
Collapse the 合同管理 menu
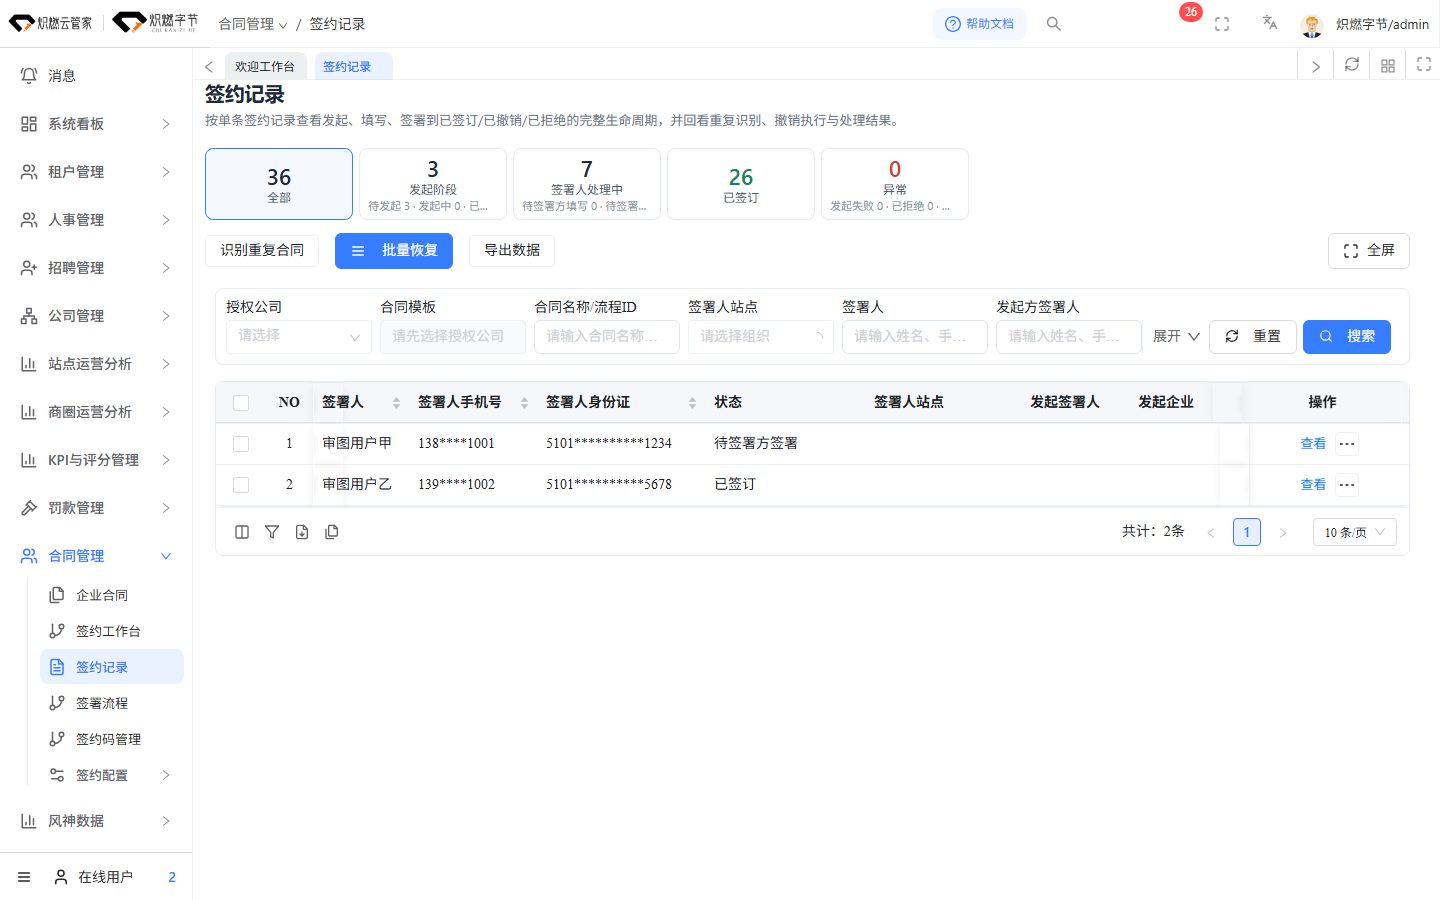coord(96,556)
